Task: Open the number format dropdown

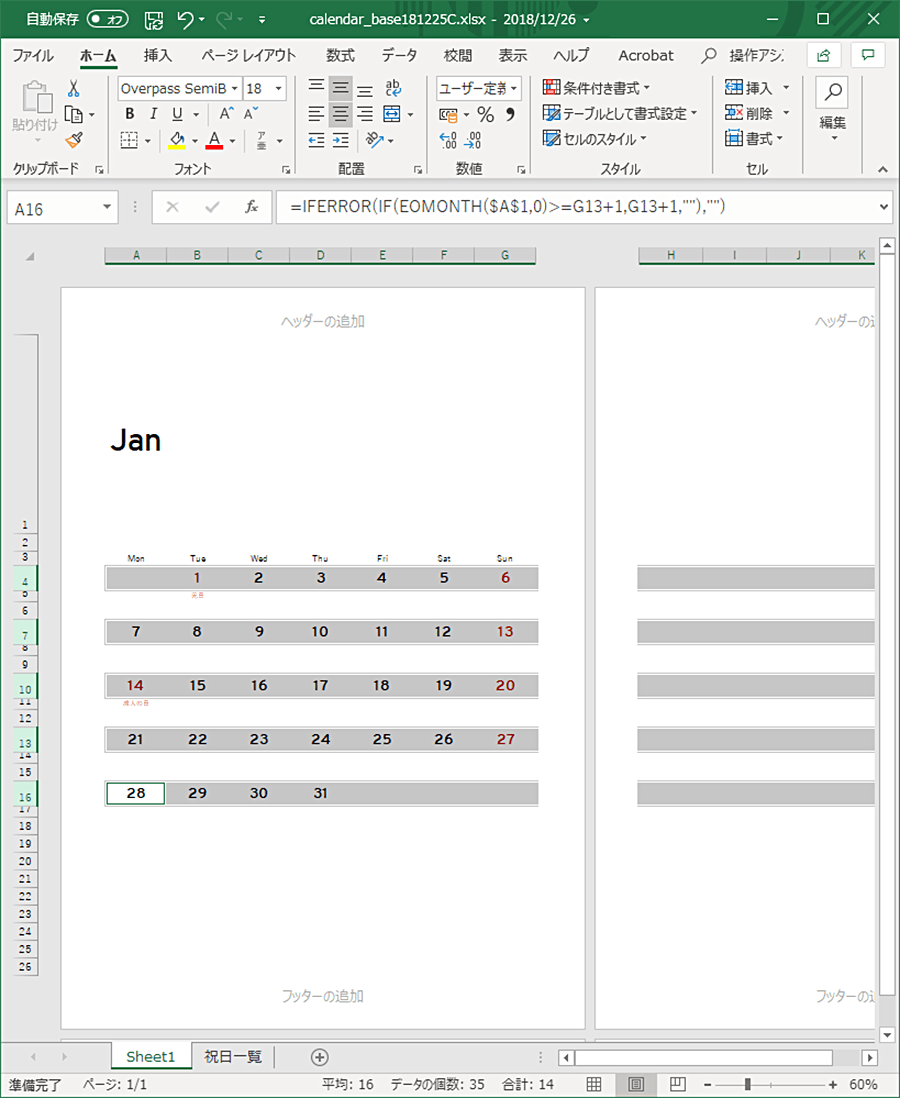Action: coord(514,88)
